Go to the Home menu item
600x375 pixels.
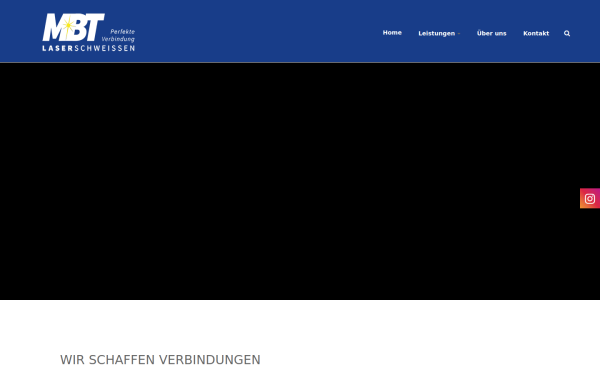pos(392,33)
